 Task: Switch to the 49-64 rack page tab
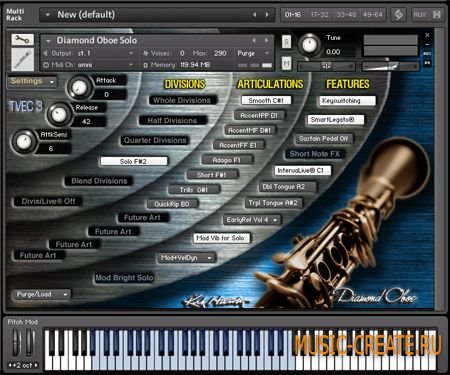tap(372, 15)
